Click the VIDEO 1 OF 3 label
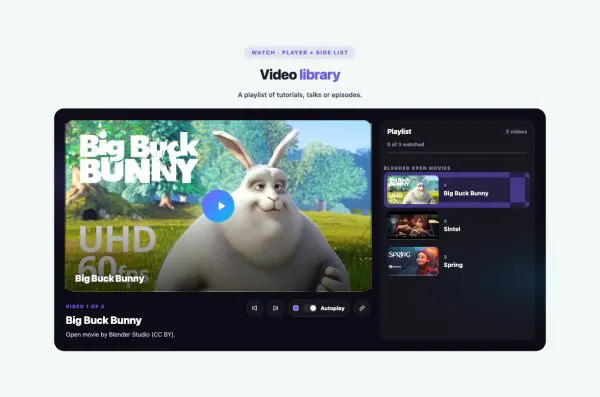Viewport: 600px width, 397px height. 85,306
